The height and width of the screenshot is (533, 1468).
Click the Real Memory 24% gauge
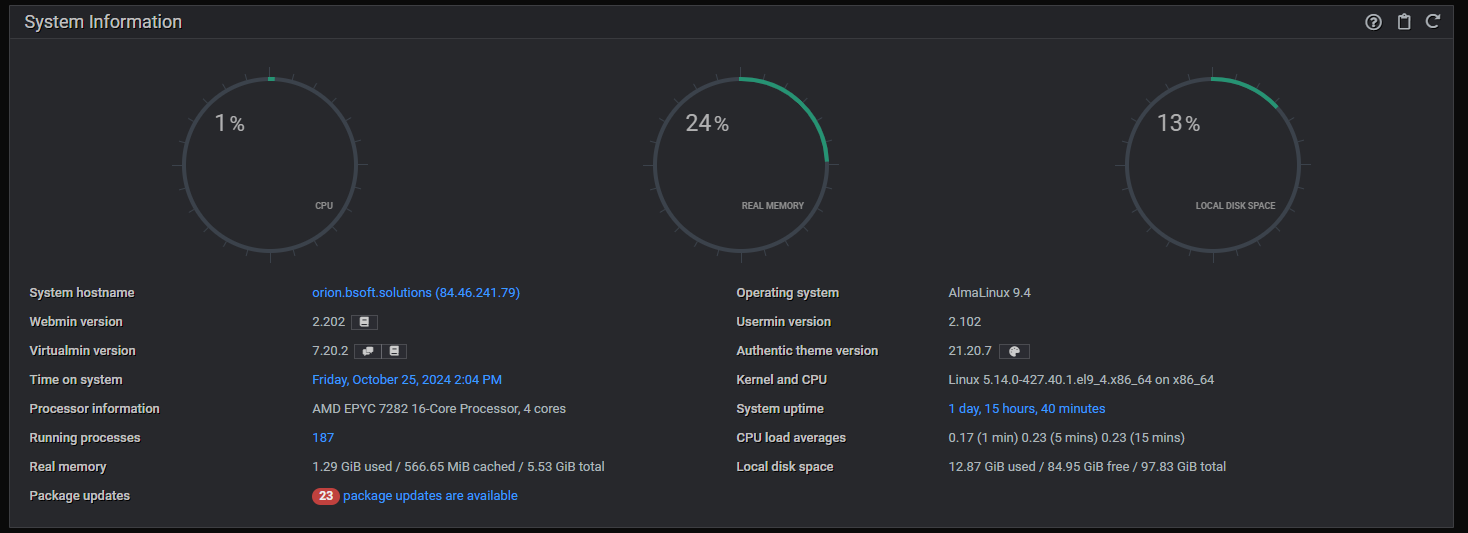[x=741, y=164]
